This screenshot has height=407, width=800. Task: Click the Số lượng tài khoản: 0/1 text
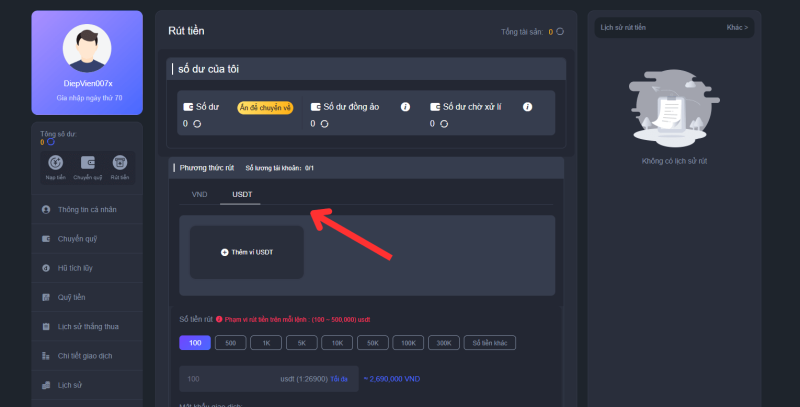click(280, 168)
